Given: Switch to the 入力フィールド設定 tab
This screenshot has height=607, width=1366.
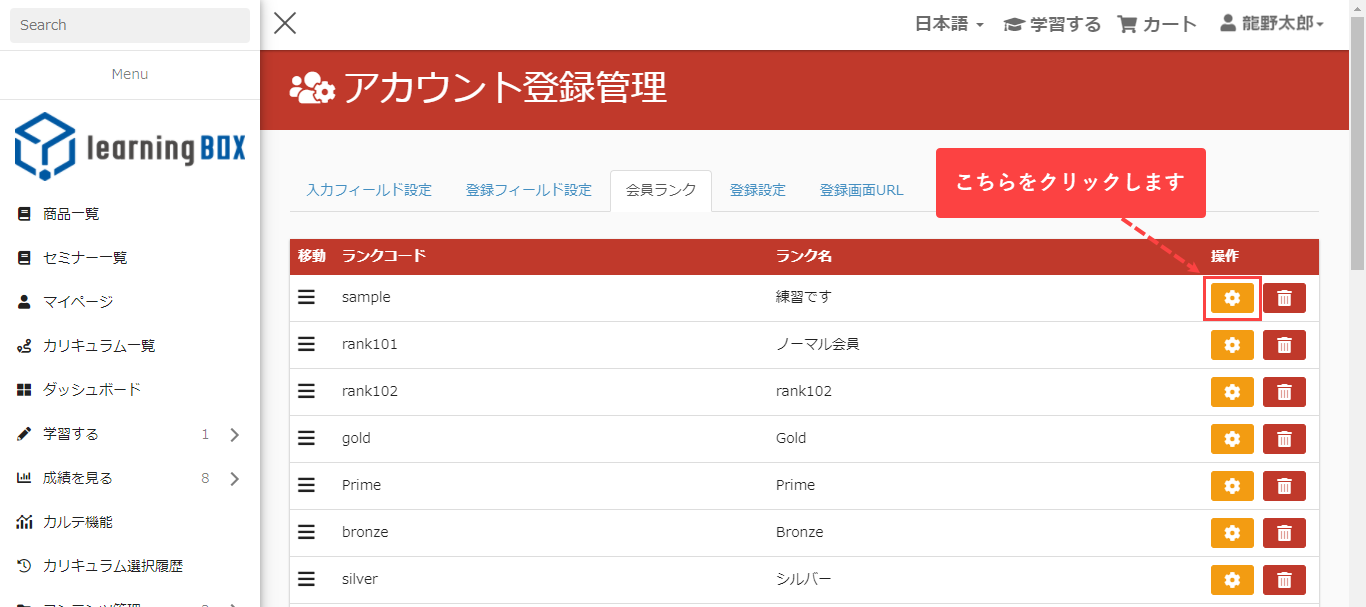Looking at the screenshot, I should coord(369,190).
